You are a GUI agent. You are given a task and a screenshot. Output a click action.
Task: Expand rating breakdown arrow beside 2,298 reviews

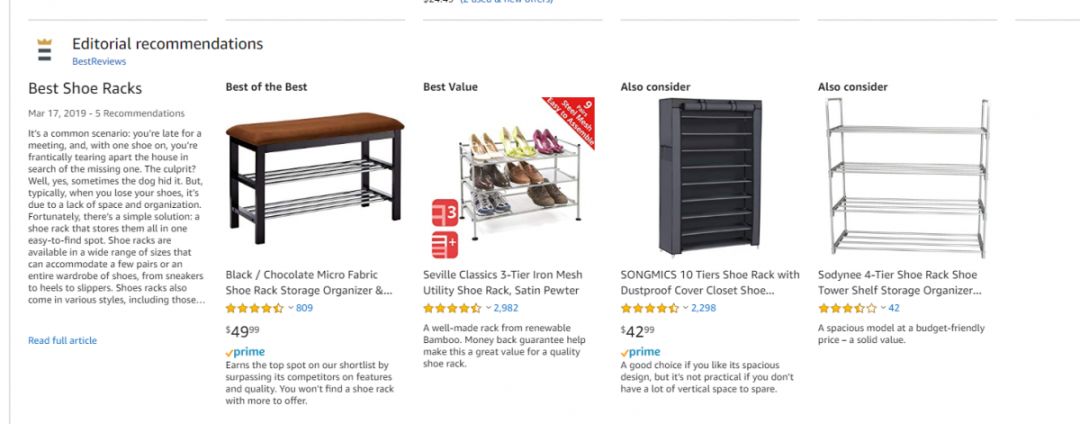[685, 308]
